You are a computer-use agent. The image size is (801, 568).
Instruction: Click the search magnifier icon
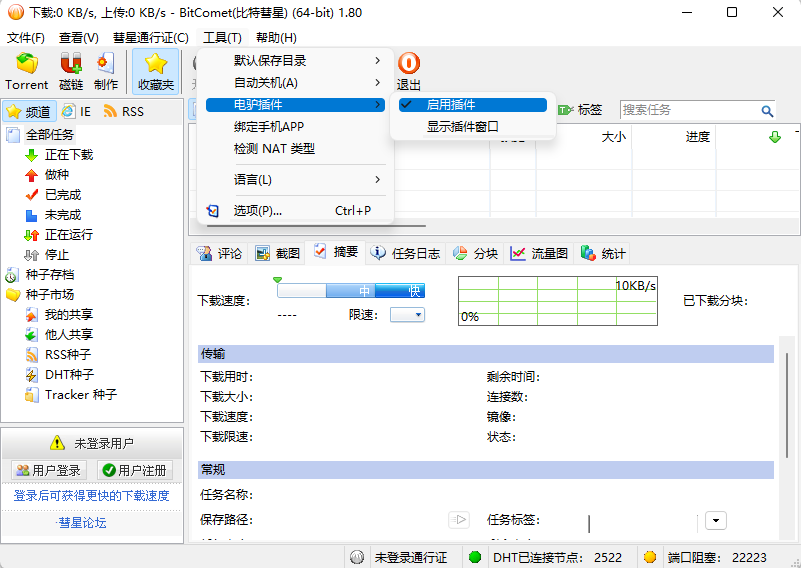click(767, 111)
